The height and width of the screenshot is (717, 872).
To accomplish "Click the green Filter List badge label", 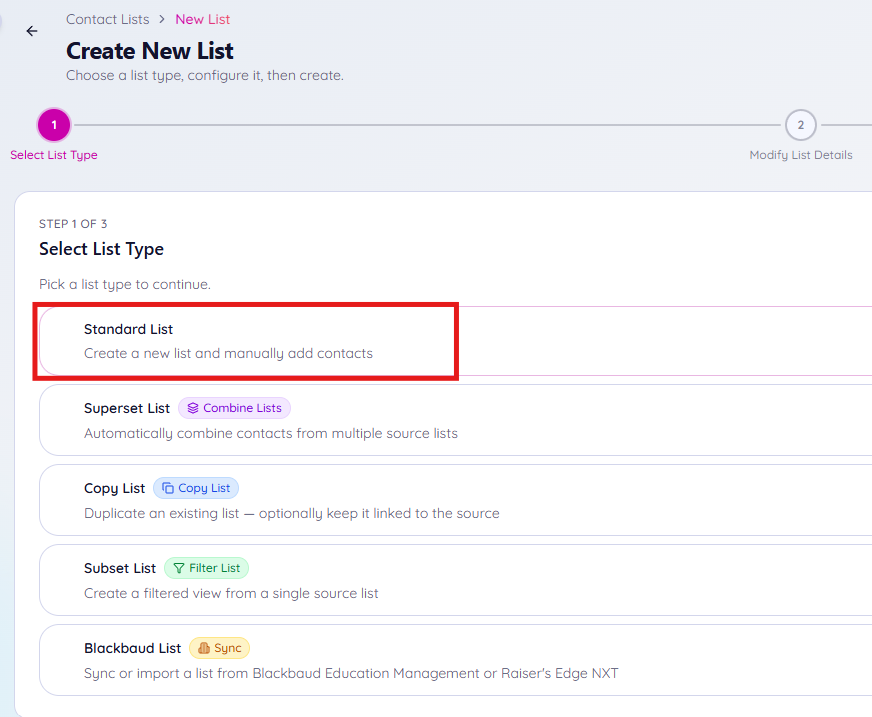I will coord(215,568).
